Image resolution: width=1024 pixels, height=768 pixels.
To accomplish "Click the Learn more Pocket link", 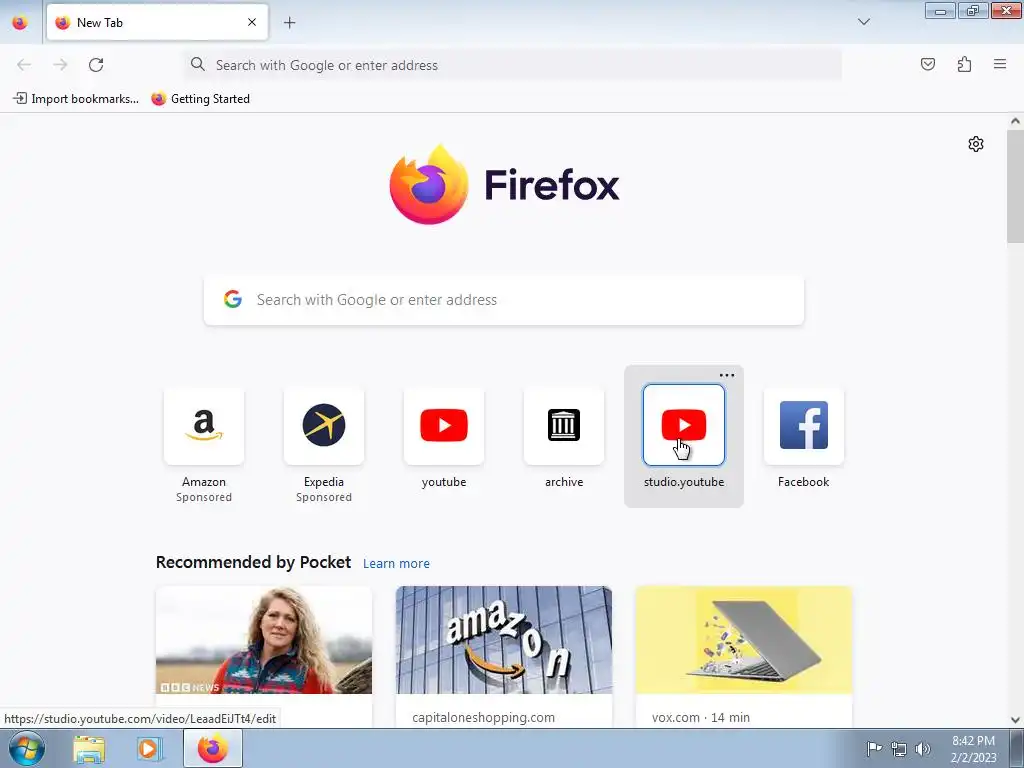I will coord(396,563).
